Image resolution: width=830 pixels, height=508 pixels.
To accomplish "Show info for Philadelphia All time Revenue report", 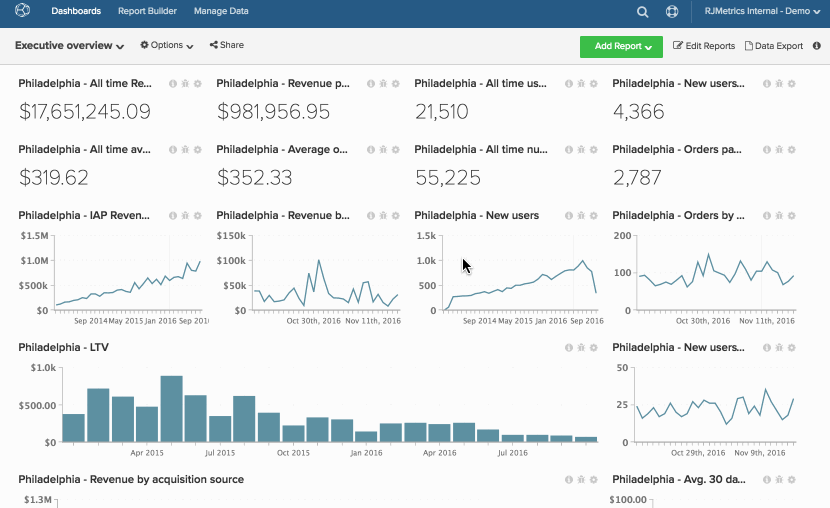I will 173,83.
